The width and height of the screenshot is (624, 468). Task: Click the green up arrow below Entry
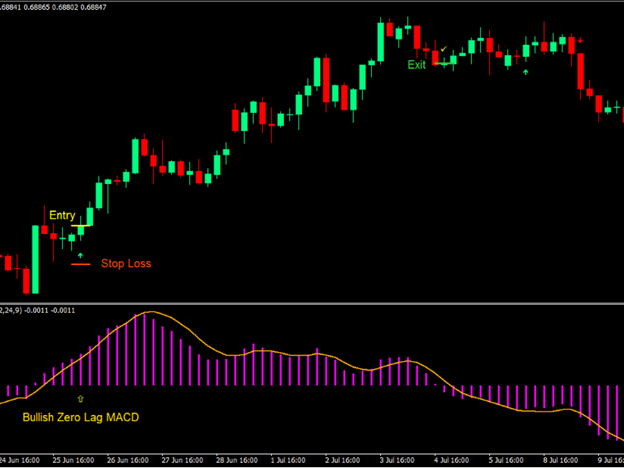point(80,255)
